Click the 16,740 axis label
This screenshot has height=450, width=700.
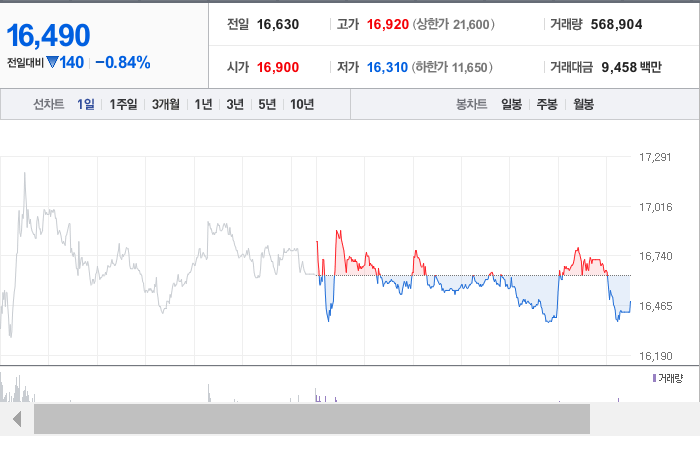(655, 256)
